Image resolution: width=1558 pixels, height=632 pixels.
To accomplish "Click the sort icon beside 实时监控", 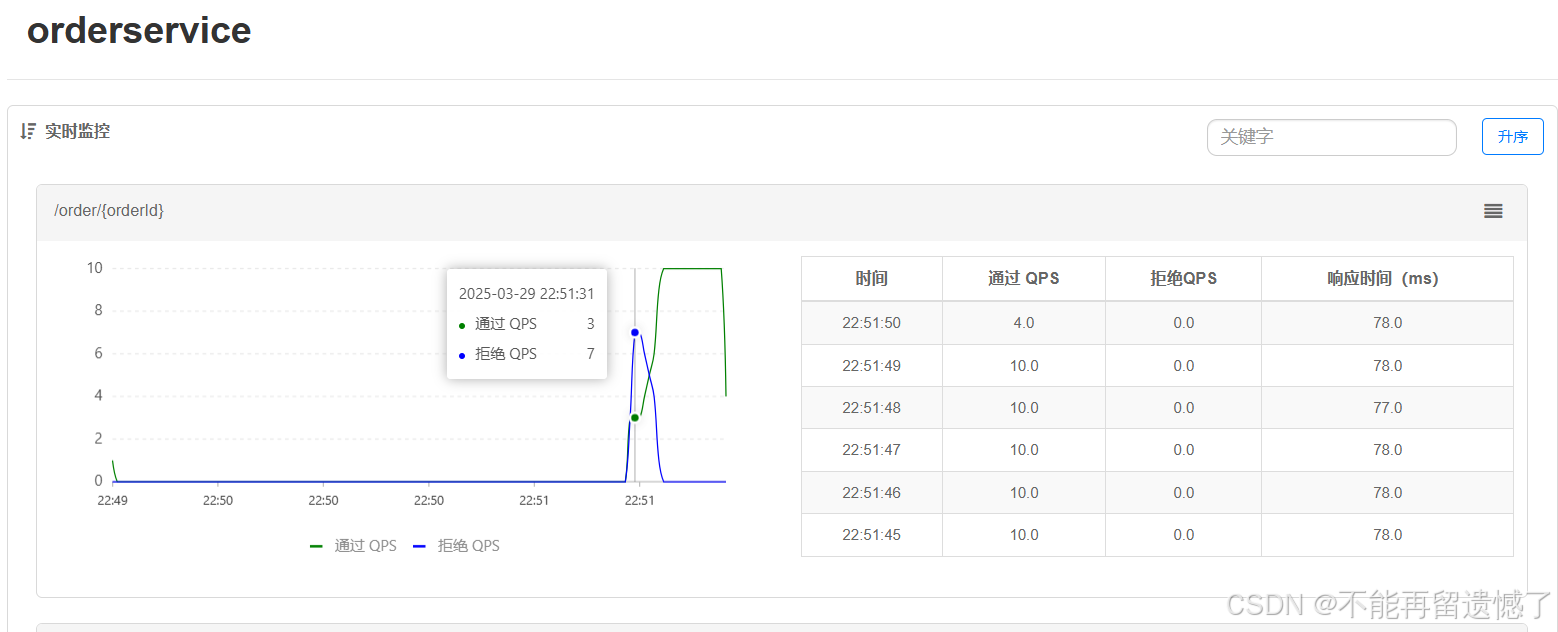I will click(x=28, y=131).
